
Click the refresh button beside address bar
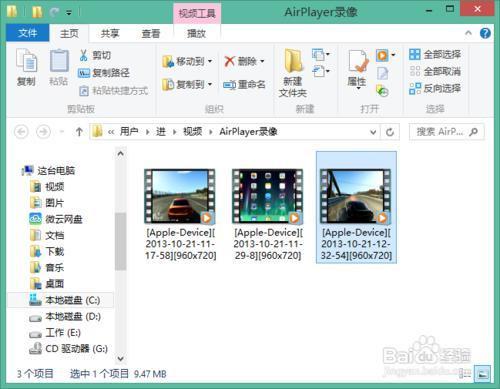390,132
